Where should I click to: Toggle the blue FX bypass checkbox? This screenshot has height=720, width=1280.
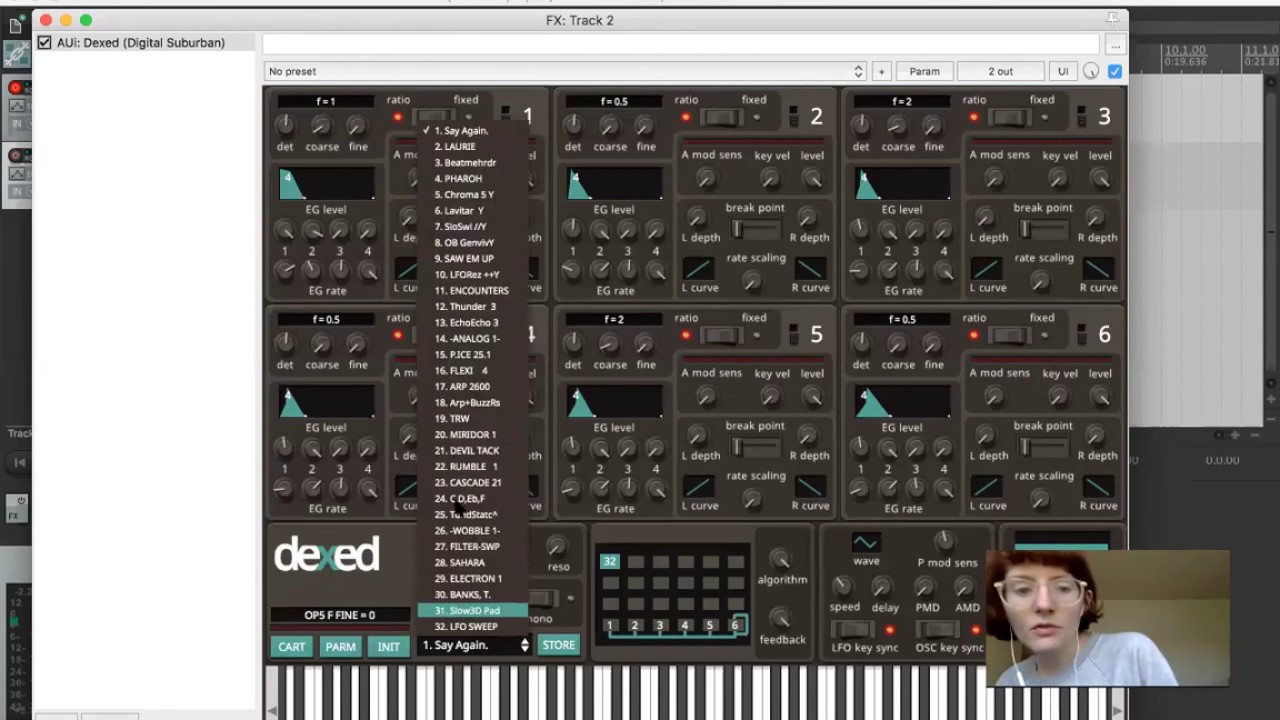click(x=1115, y=71)
